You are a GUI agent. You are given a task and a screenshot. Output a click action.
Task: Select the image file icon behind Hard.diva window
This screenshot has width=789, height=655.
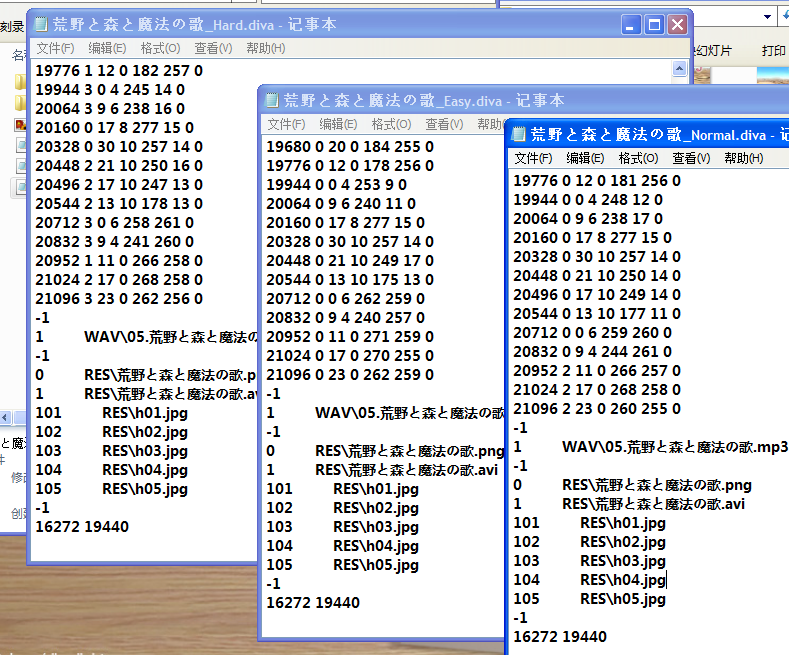[x=20, y=125]
